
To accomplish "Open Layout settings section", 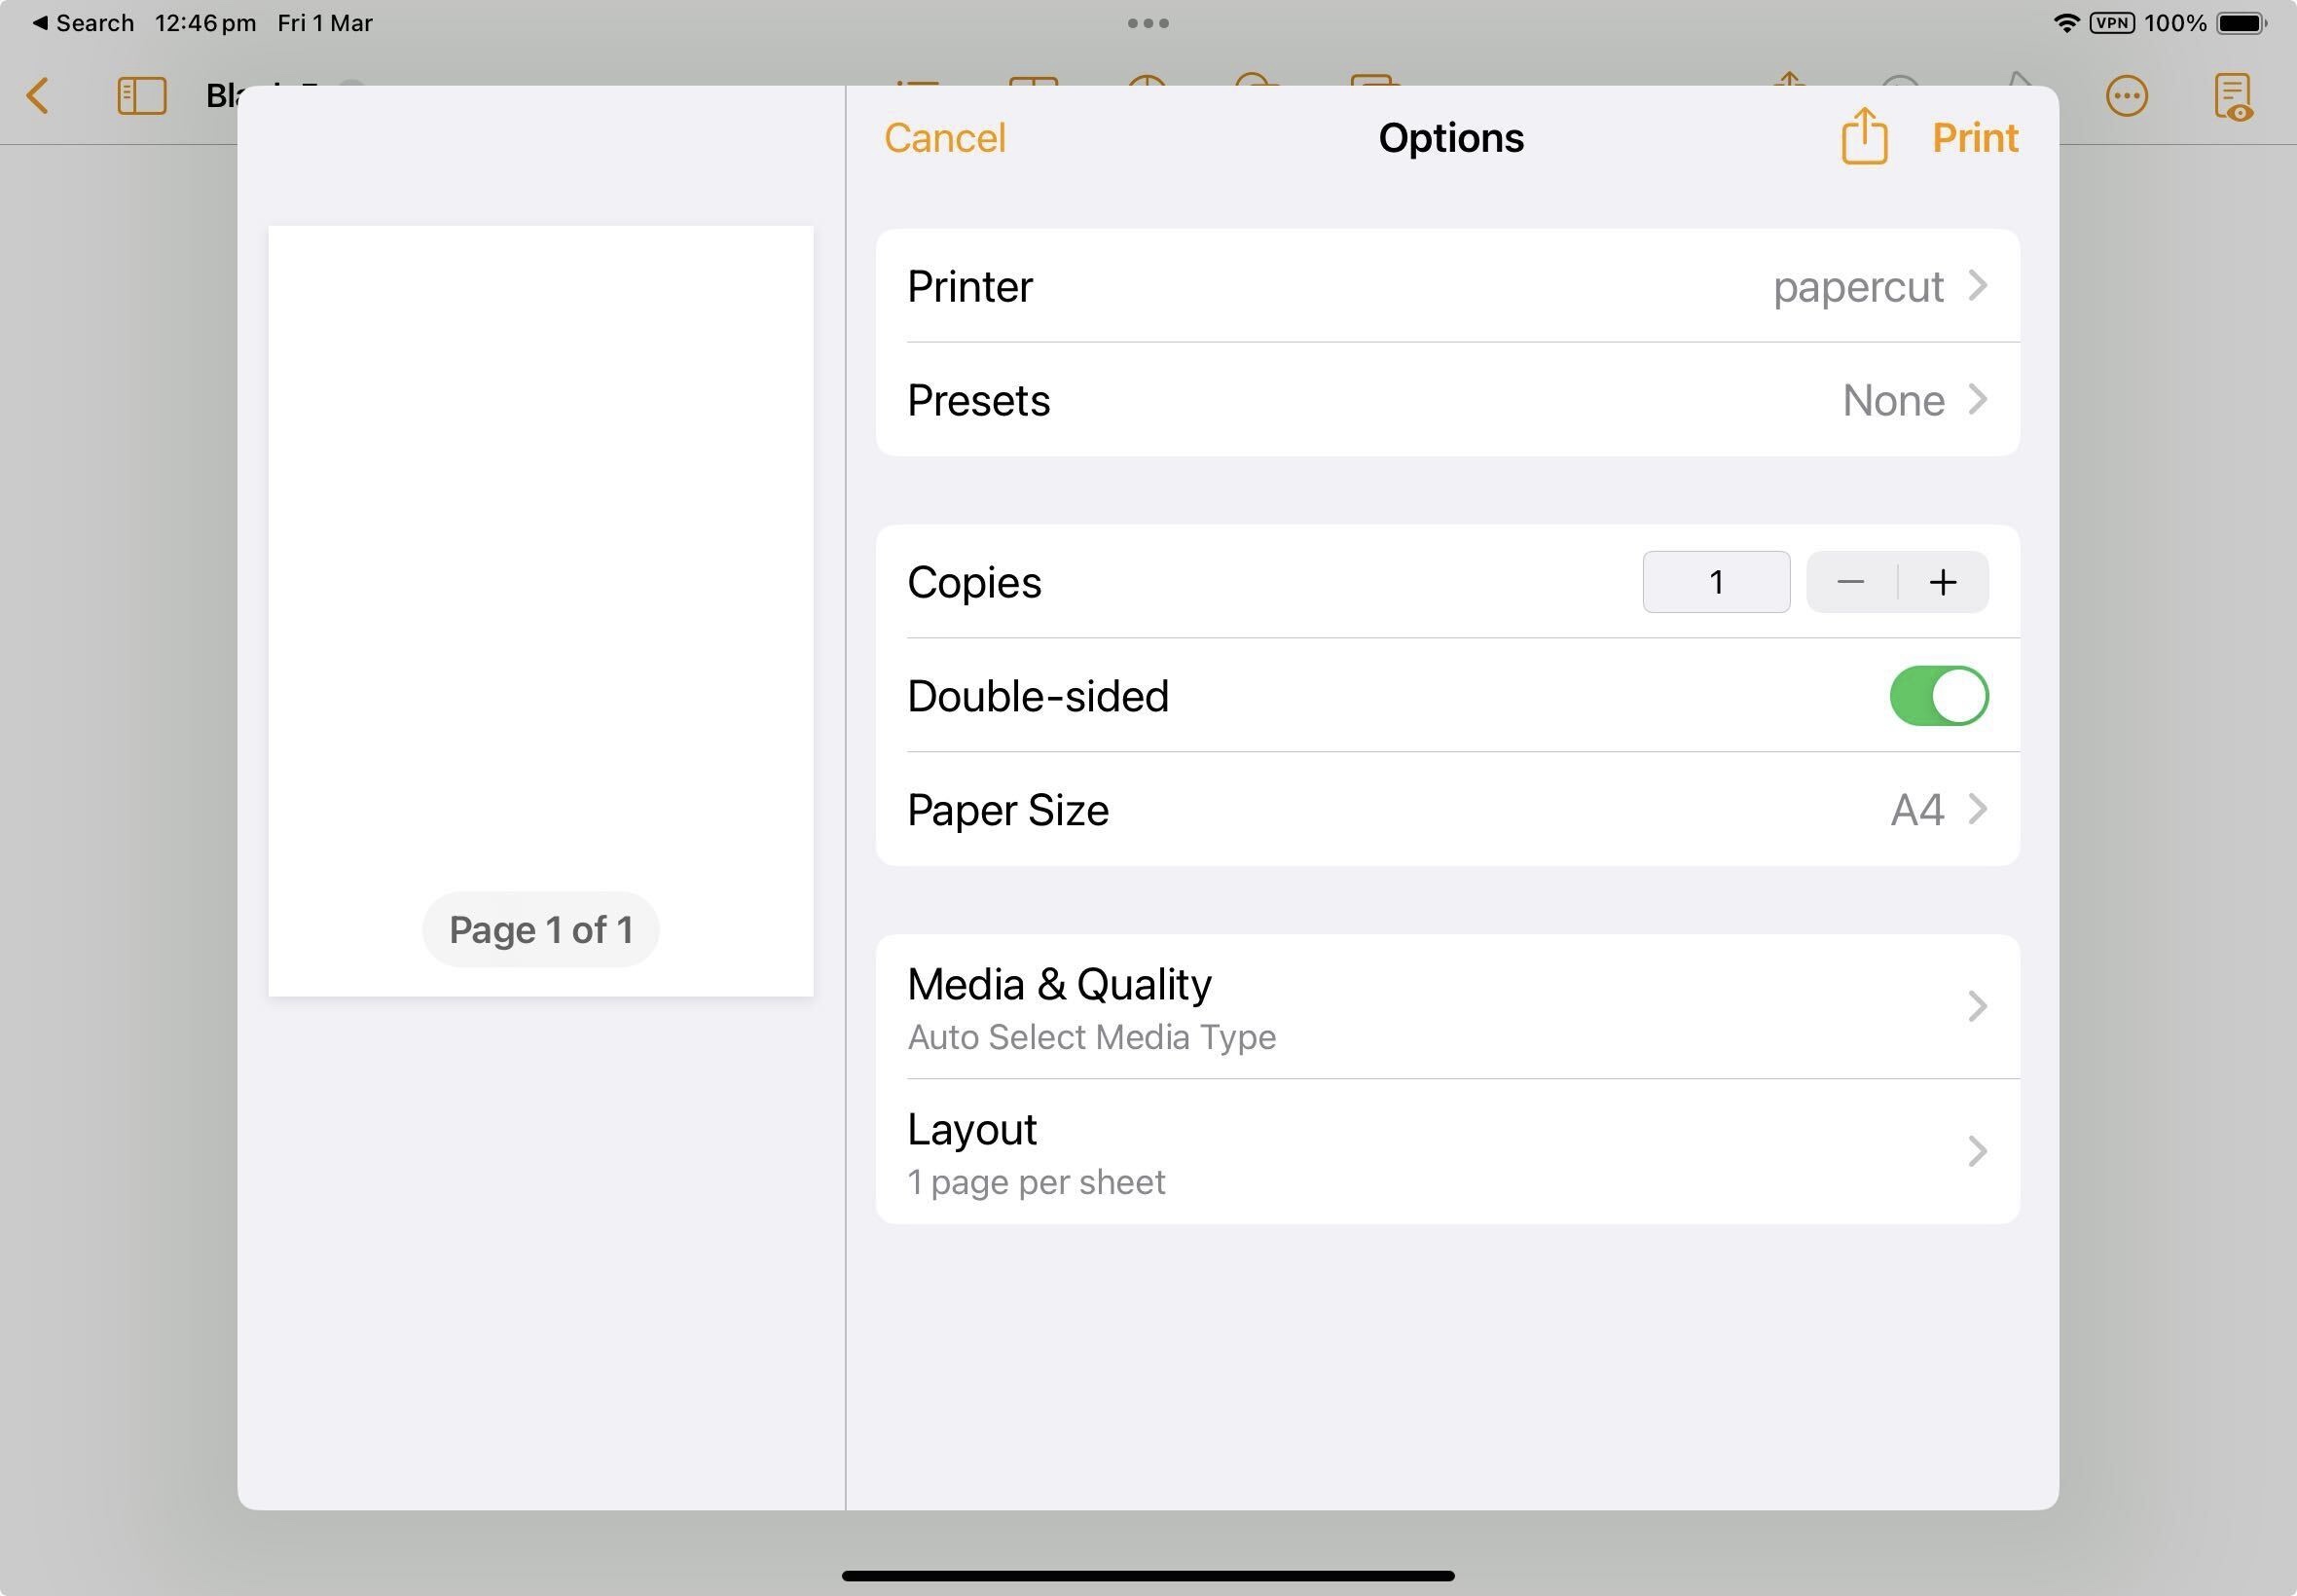I will pos(1445,1151).
